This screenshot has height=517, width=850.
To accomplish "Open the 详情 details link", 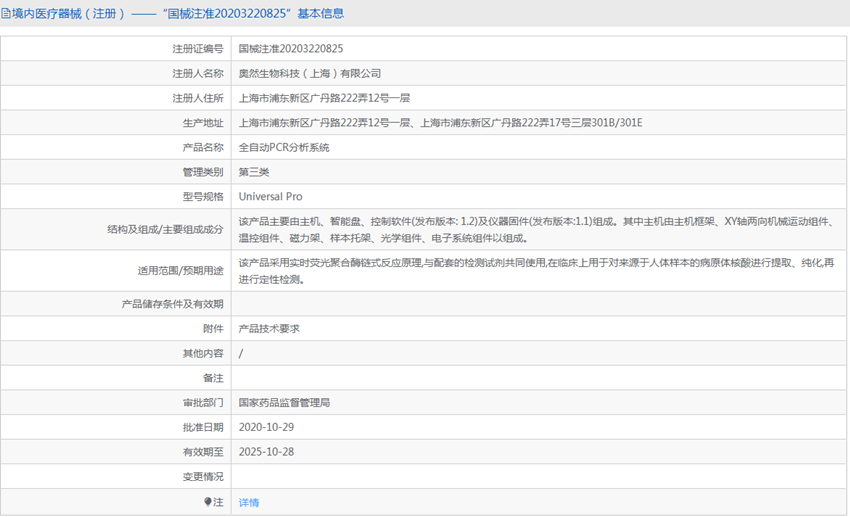I will click(x=249, y=502).
